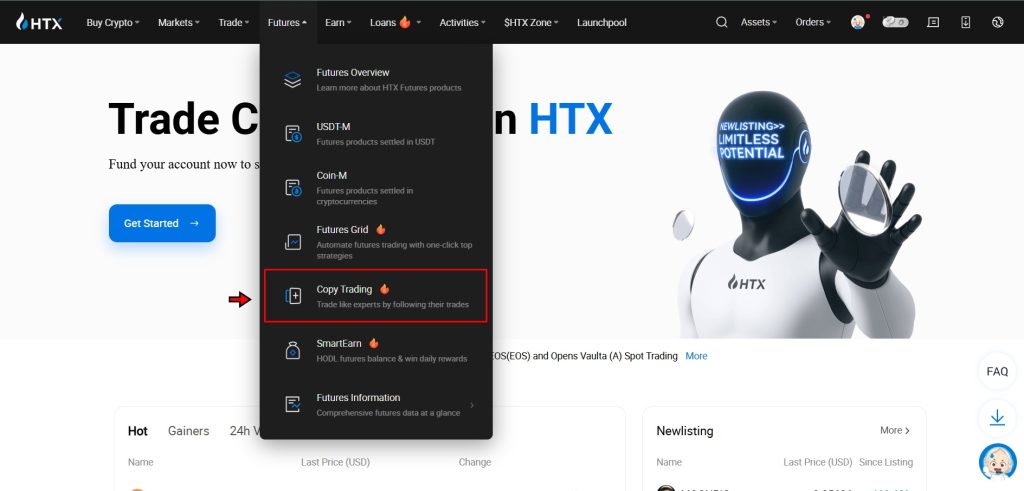The height and width of the screenshot is (491, 1024).
Task: Click the SmartEarn money bag icon
Action: tap(293, 351)
